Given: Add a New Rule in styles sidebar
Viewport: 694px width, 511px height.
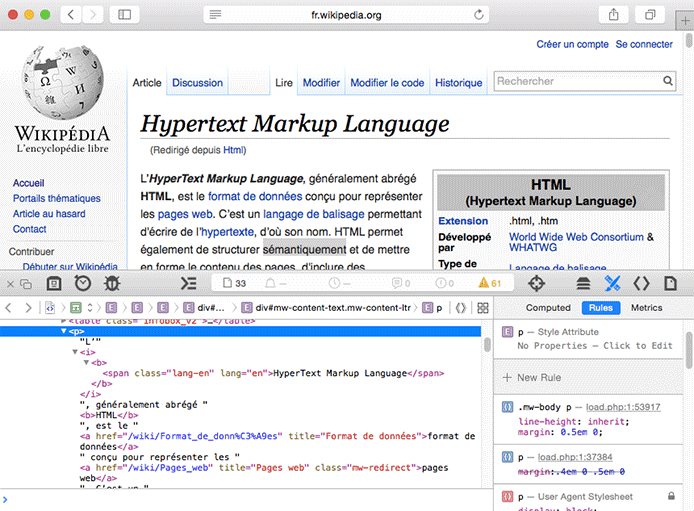Looking at the screenshot, I should point(532,377).
